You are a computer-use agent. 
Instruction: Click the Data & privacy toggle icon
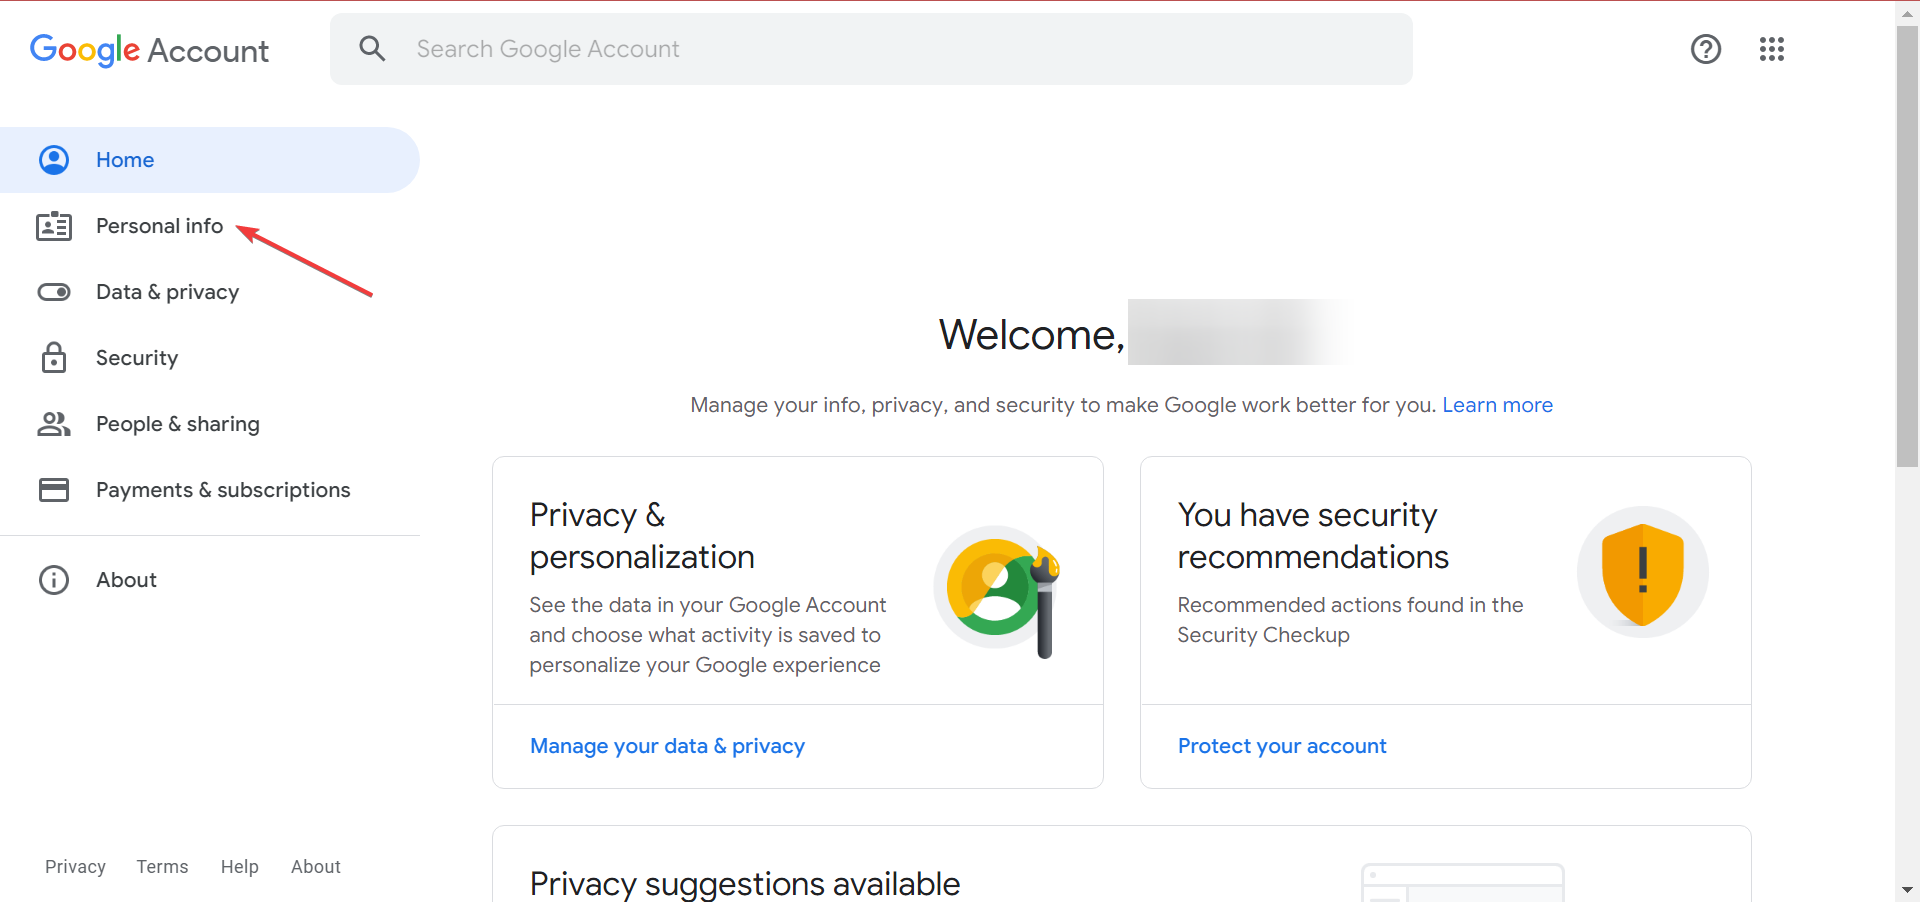pyautogui.click(x=54, y=292)
